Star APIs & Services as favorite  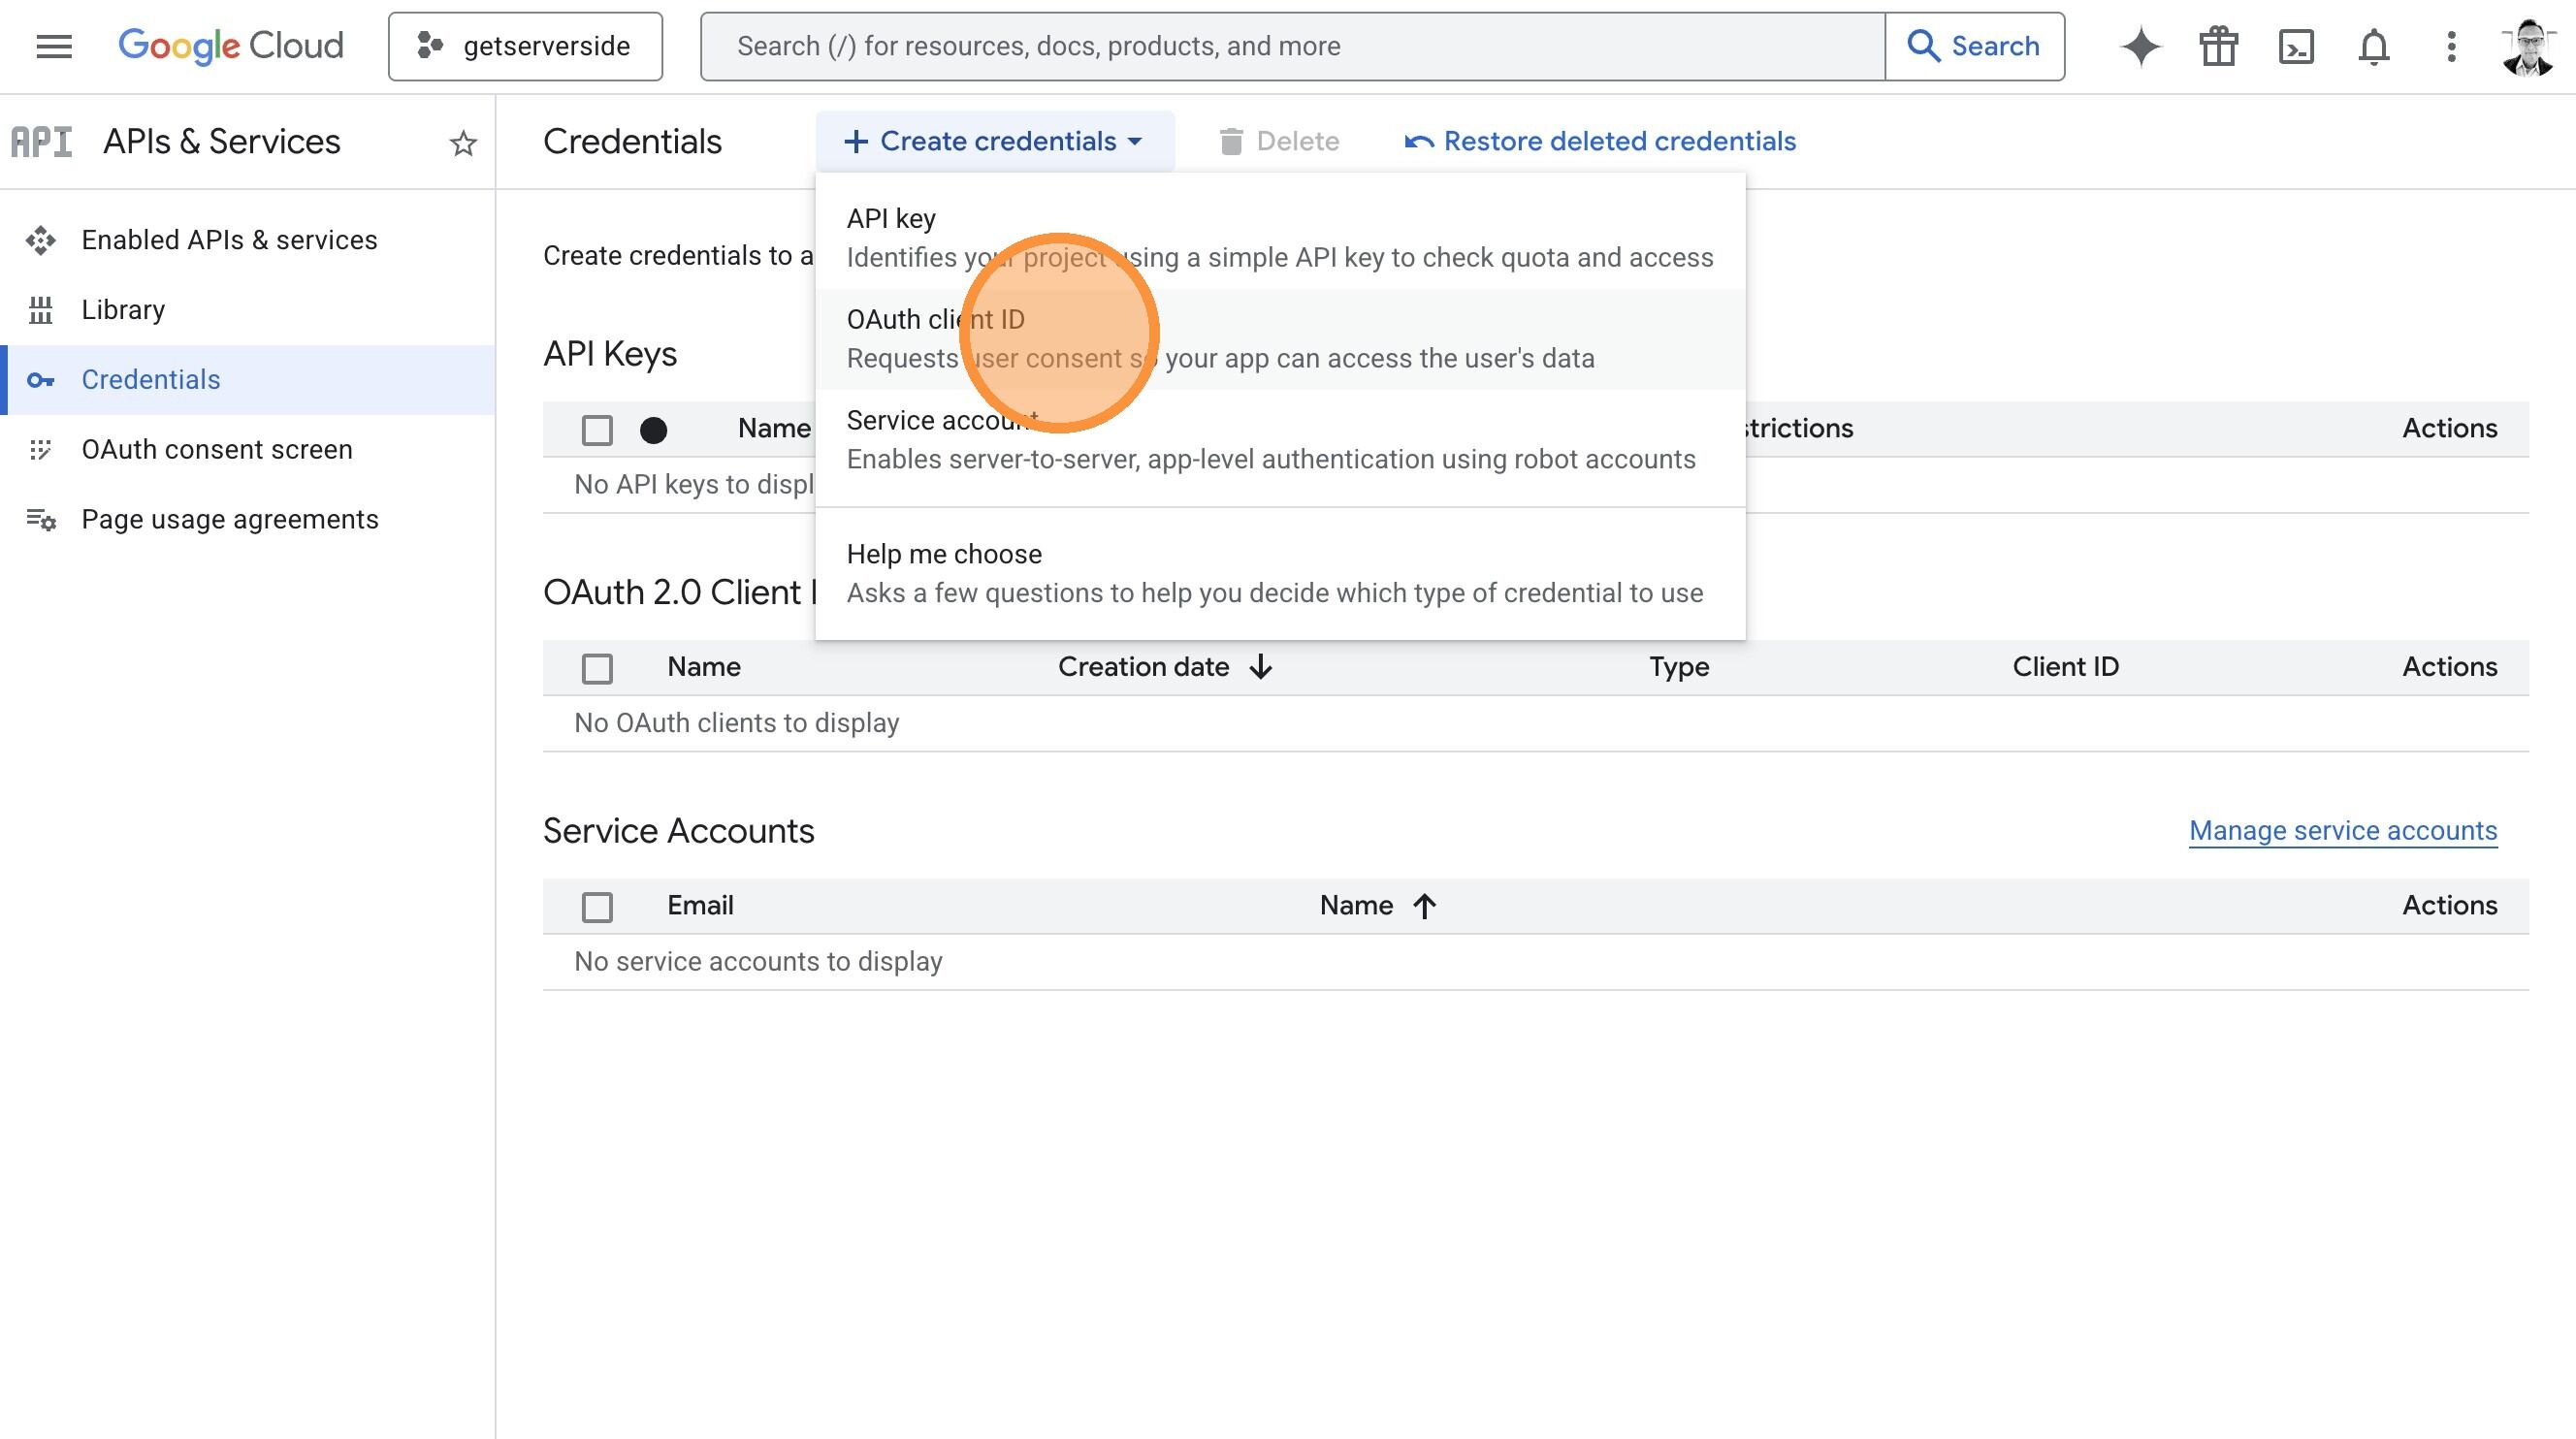(x=463, y=143)
